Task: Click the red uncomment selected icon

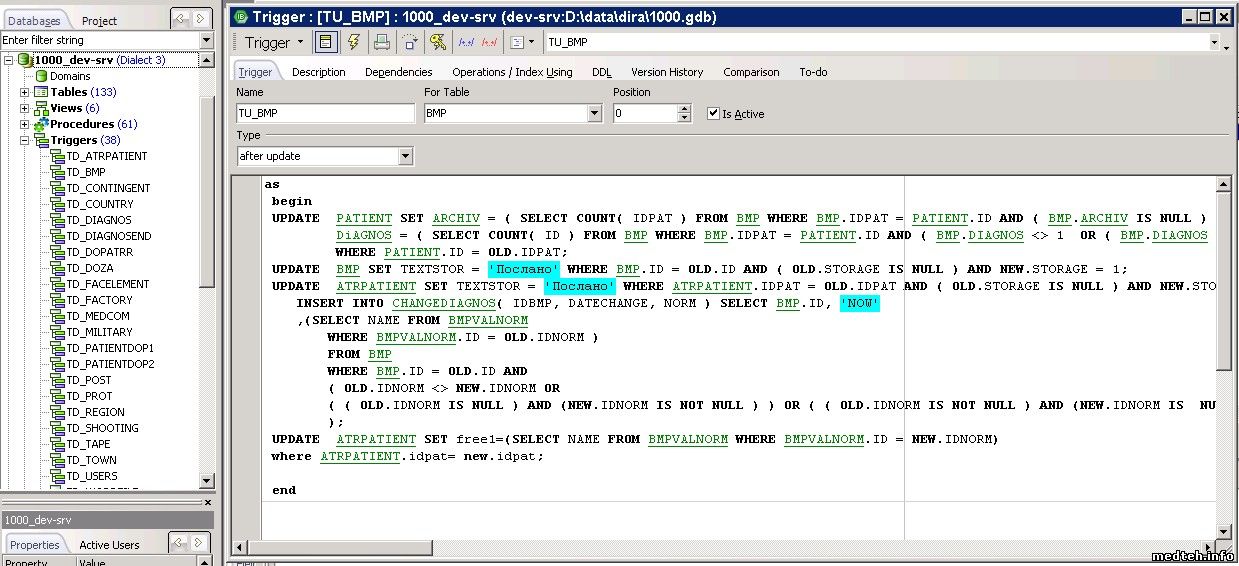Action: coord(490,42)
